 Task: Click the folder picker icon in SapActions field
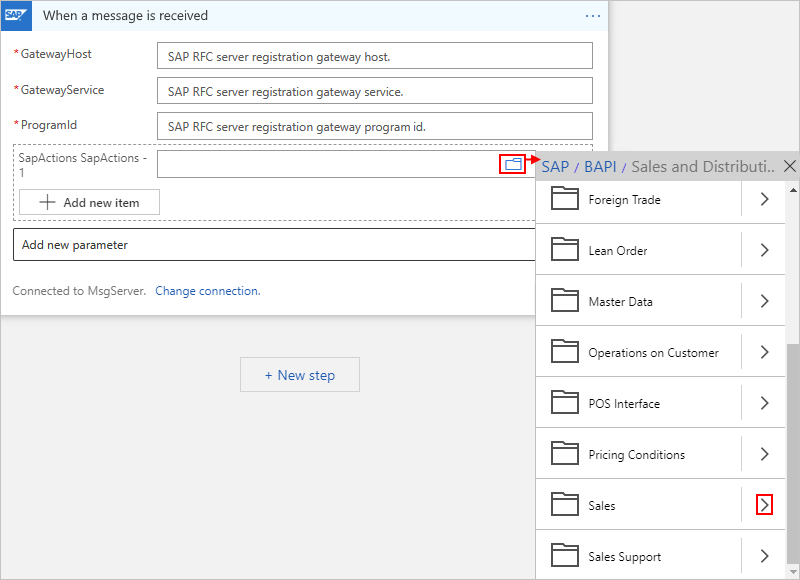[513, 164]
